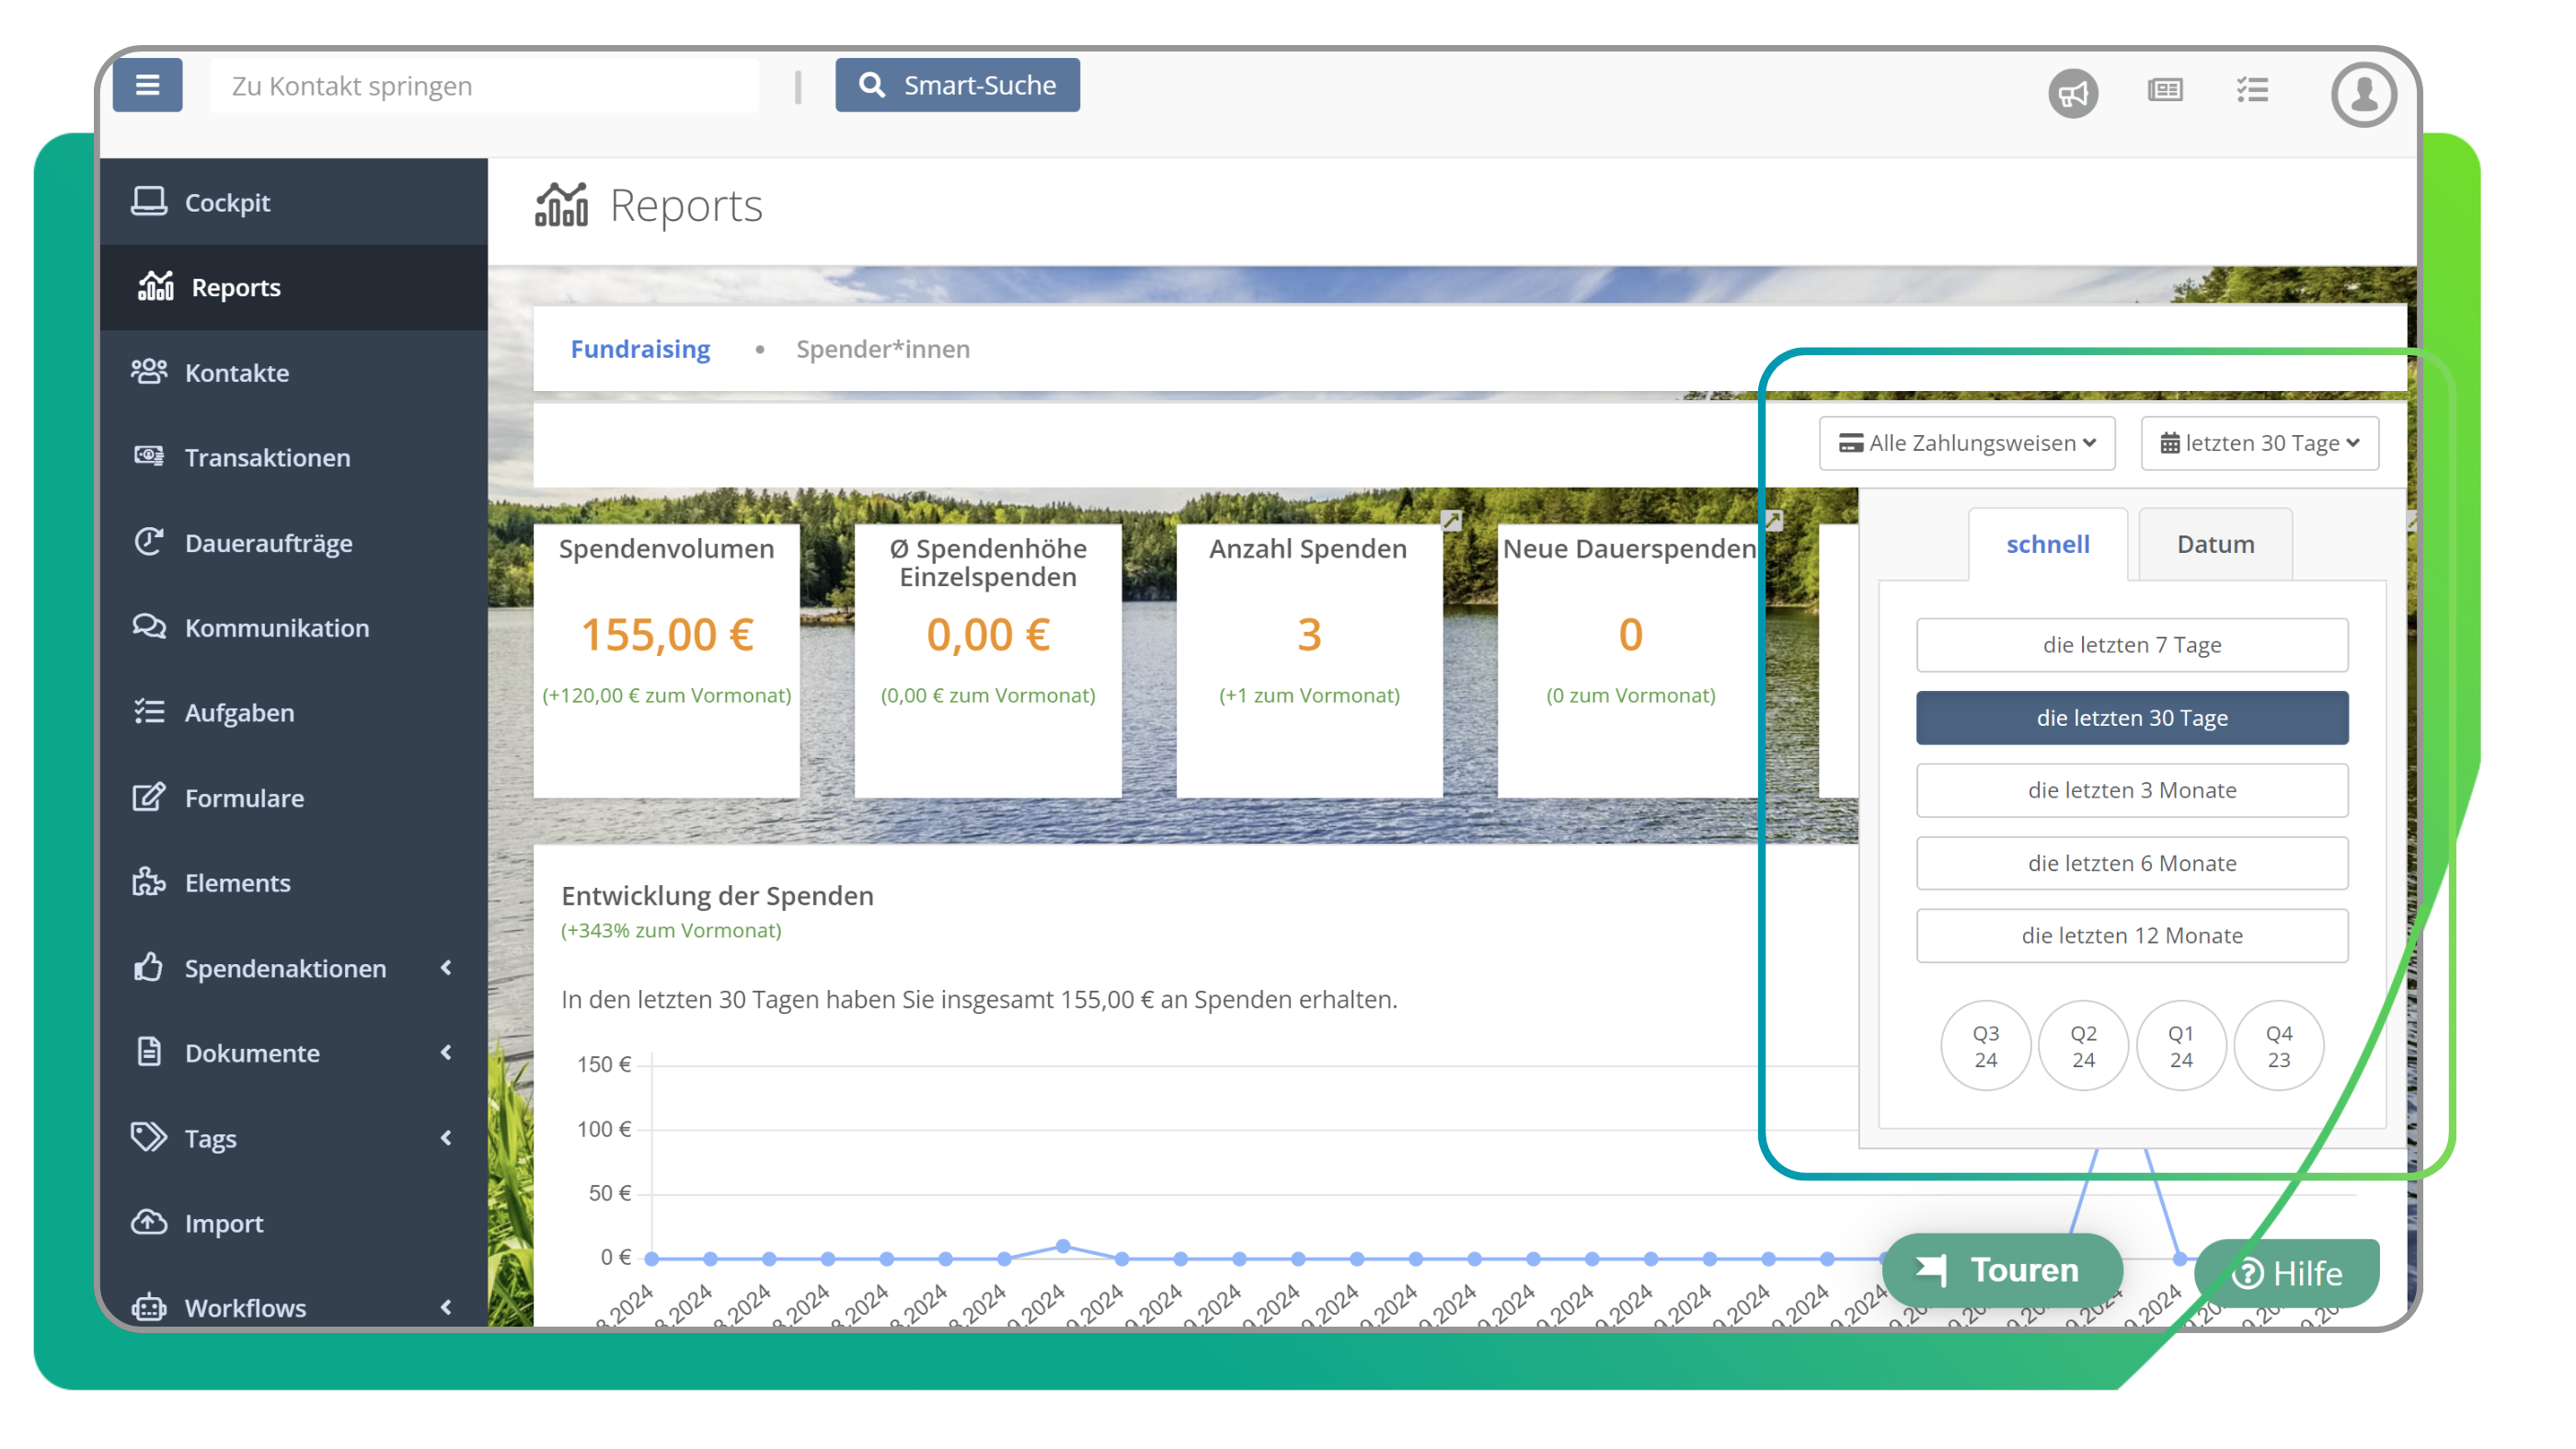Select the 'die letzten 7 Tage' quick filter
The width and height of the screenshot is (2576, 1449).
(2132, 645)
